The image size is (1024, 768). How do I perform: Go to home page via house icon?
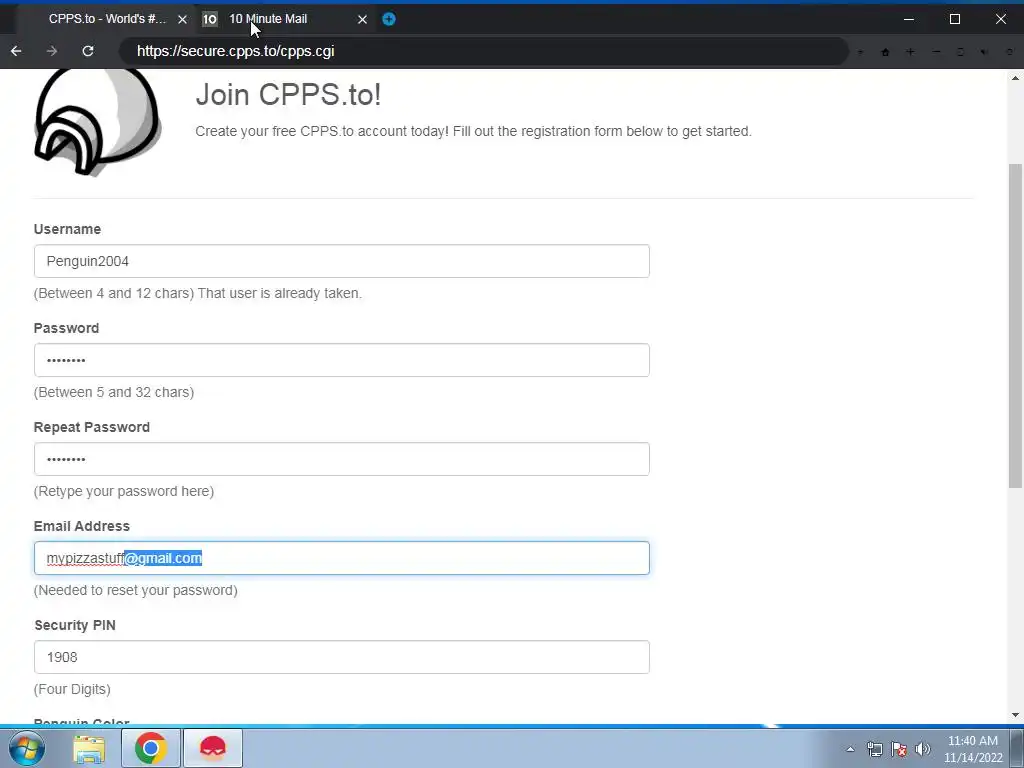click(x=885, y=52)
